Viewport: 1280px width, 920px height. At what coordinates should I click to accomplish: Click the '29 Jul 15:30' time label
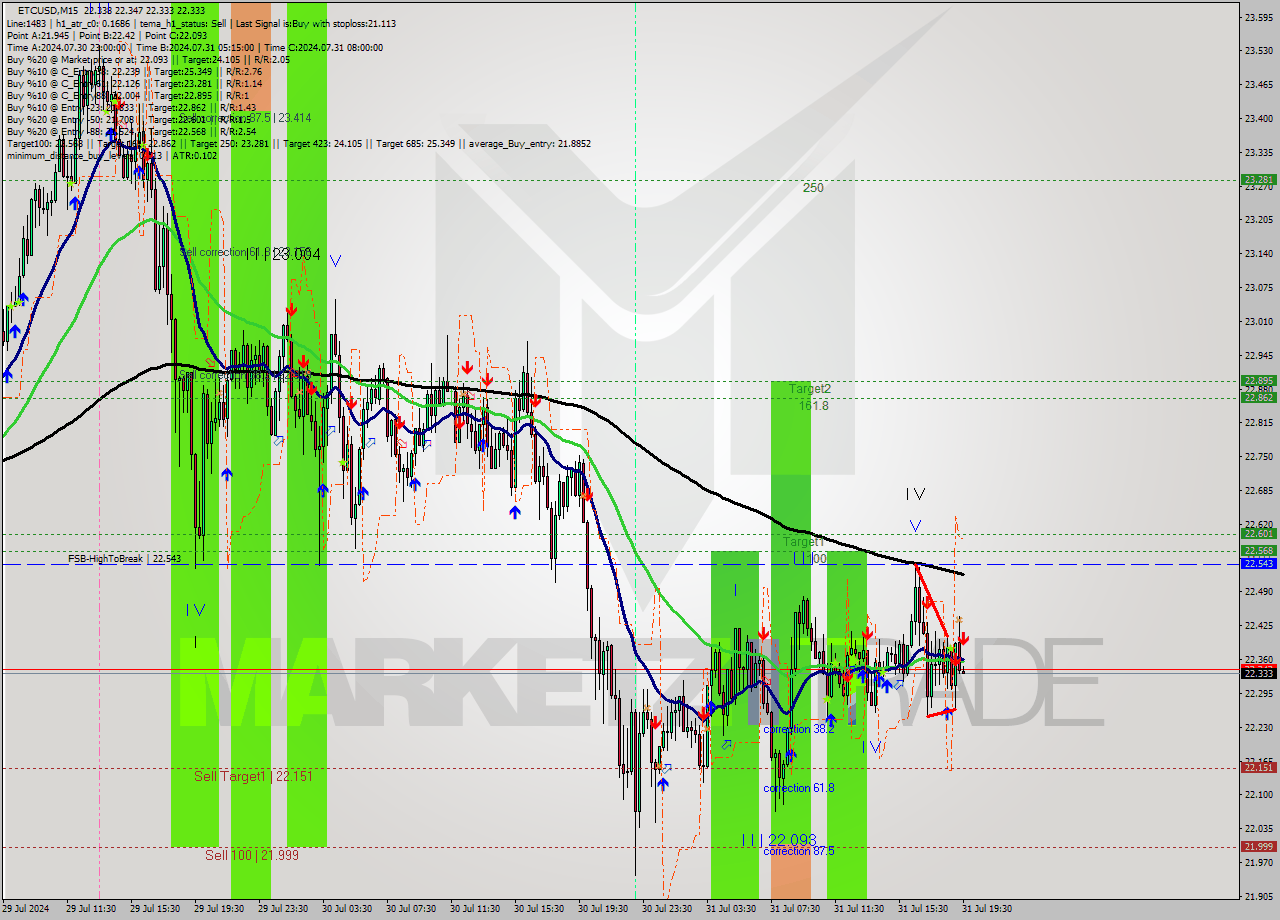155,909
